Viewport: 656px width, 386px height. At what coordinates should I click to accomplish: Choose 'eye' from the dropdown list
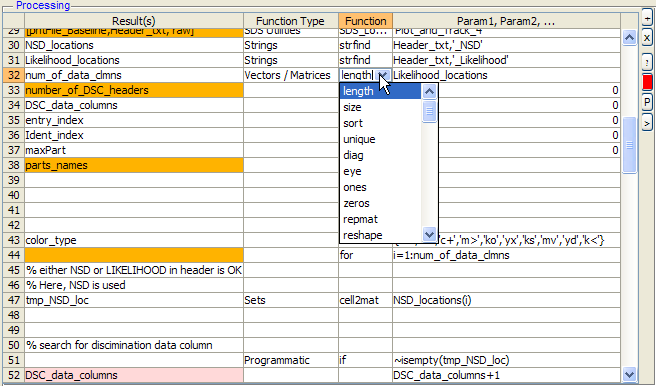[380, 171]
